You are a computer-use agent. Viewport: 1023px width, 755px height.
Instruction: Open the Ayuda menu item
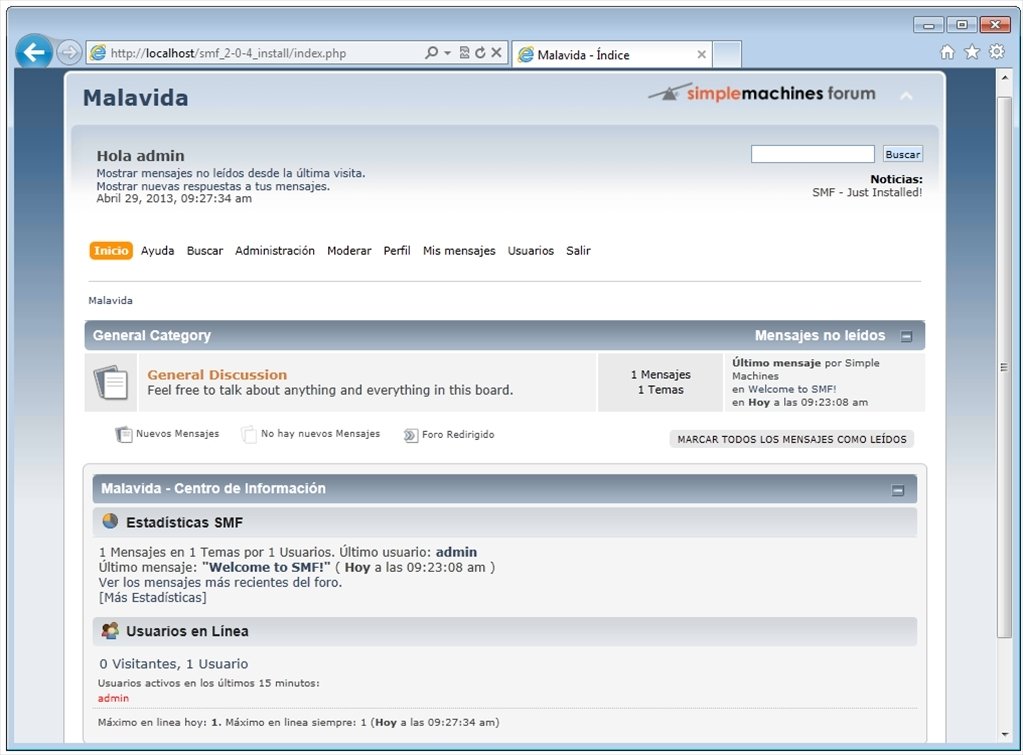pos(157,251)
